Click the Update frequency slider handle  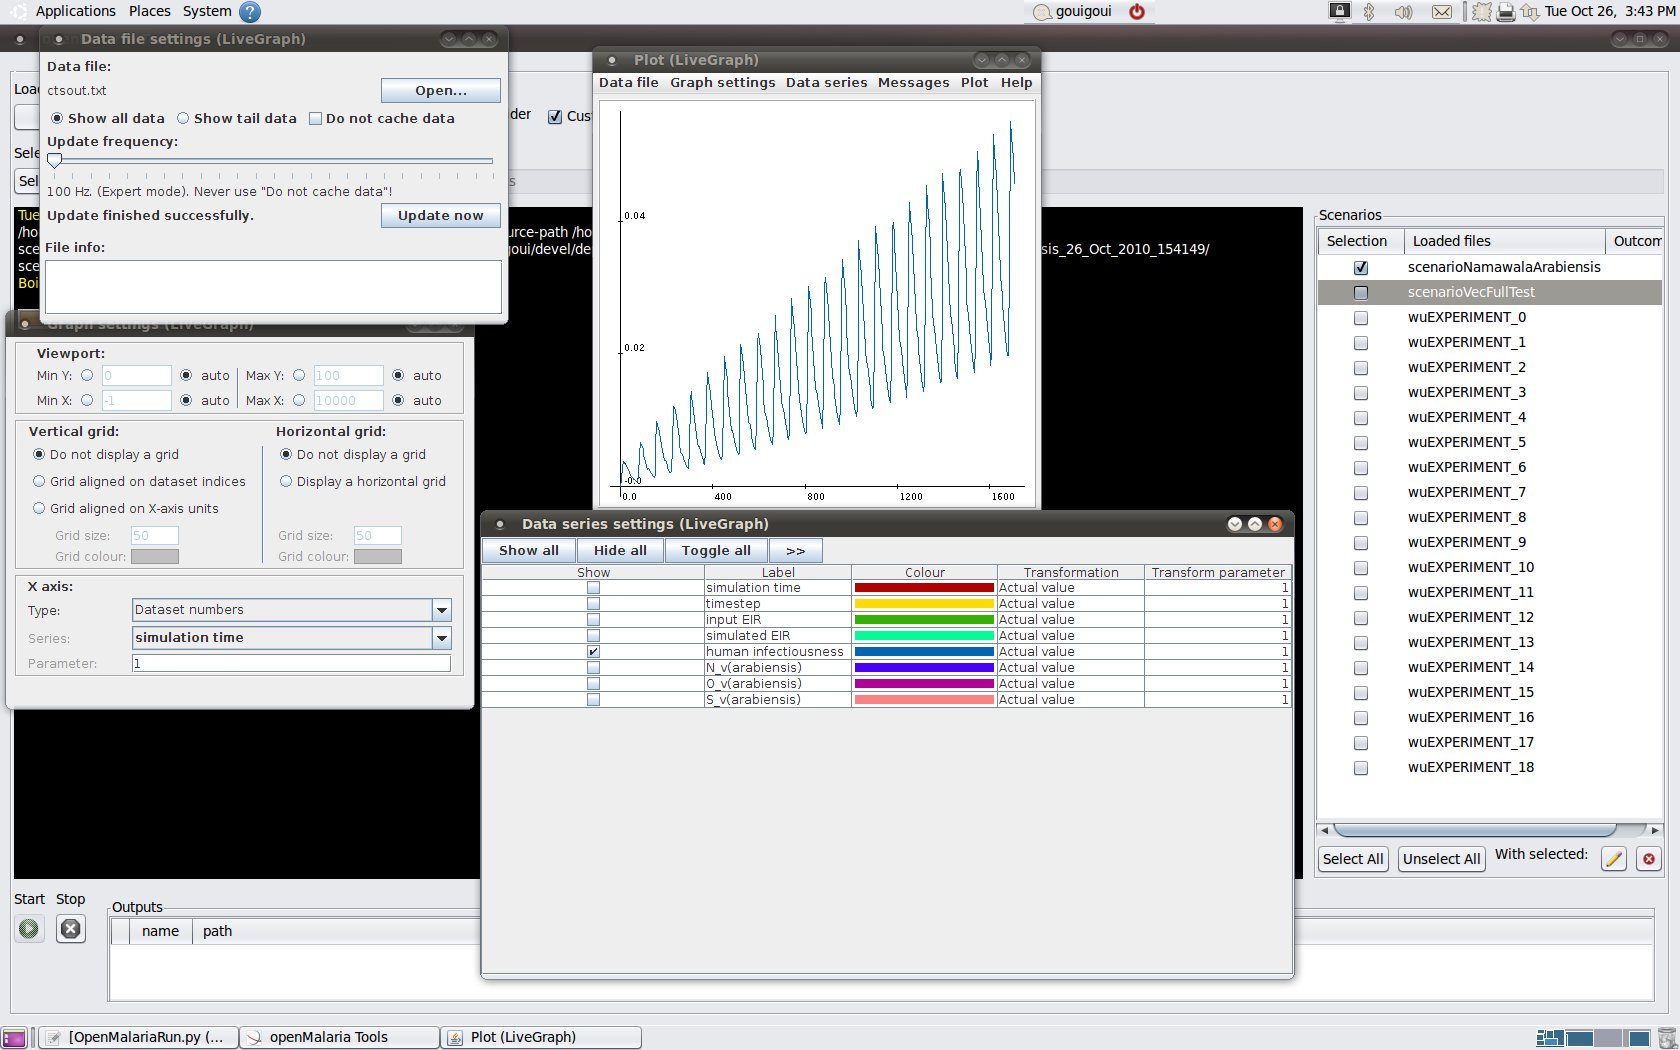(55, 160)
